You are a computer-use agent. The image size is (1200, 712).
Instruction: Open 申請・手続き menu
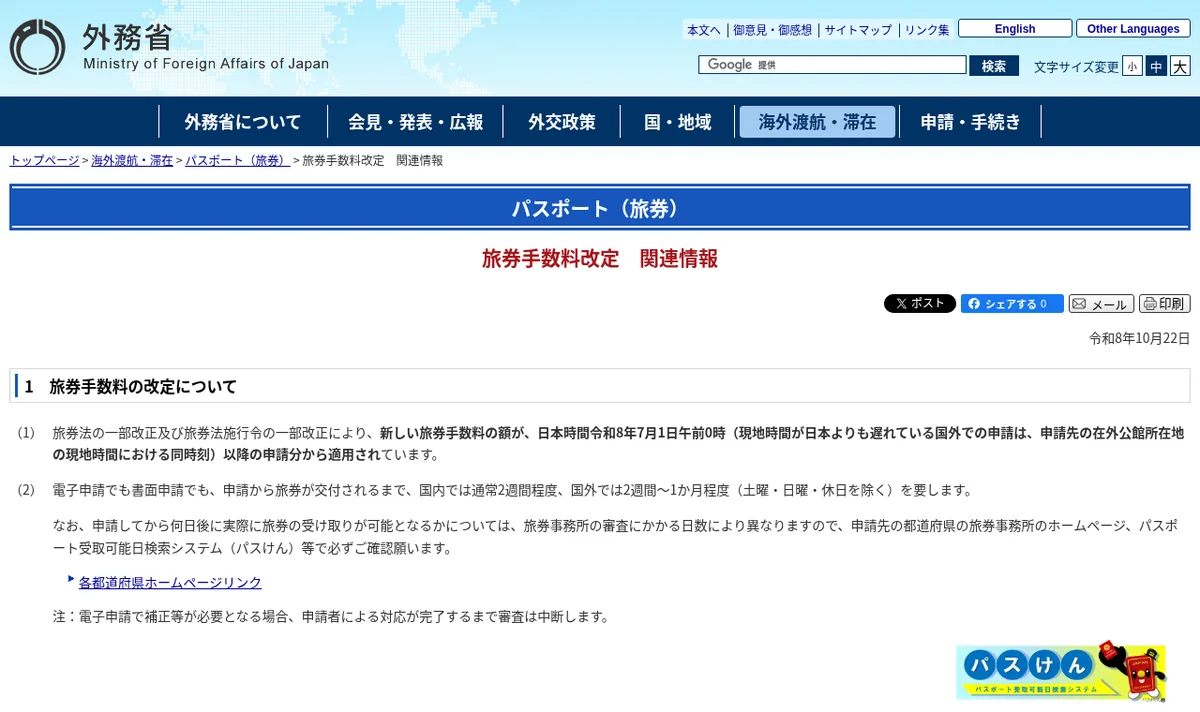[x=971, y=122]
